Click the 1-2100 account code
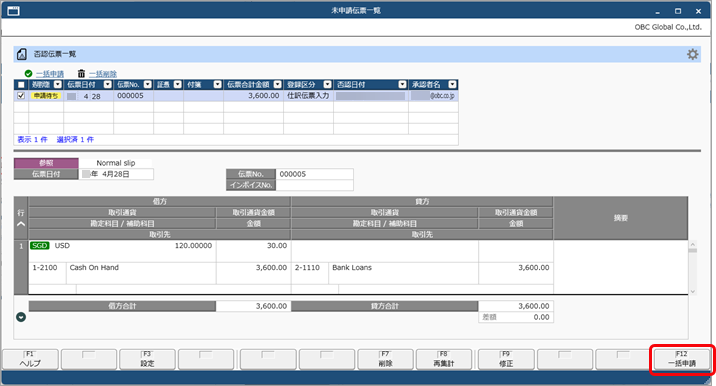The width and height of the screenshot is (716, 386). coord(45,268)
